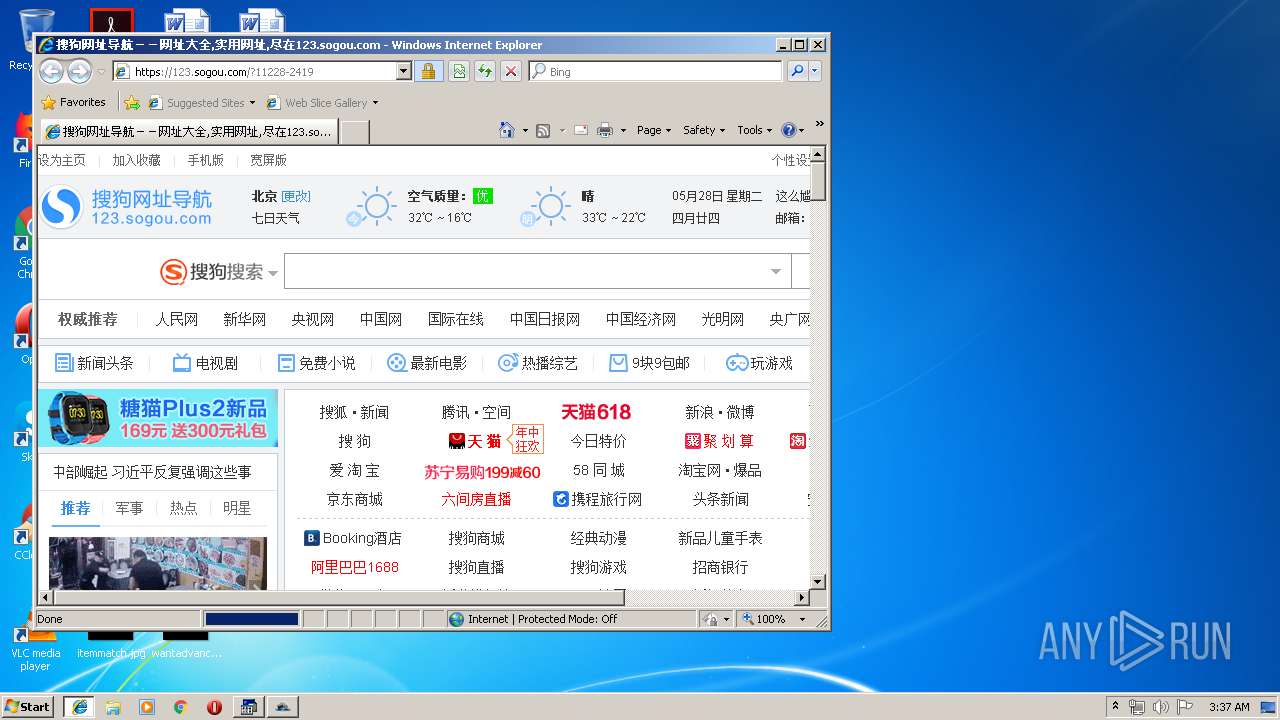Switch to the 军事 news tab

(129, 508)
